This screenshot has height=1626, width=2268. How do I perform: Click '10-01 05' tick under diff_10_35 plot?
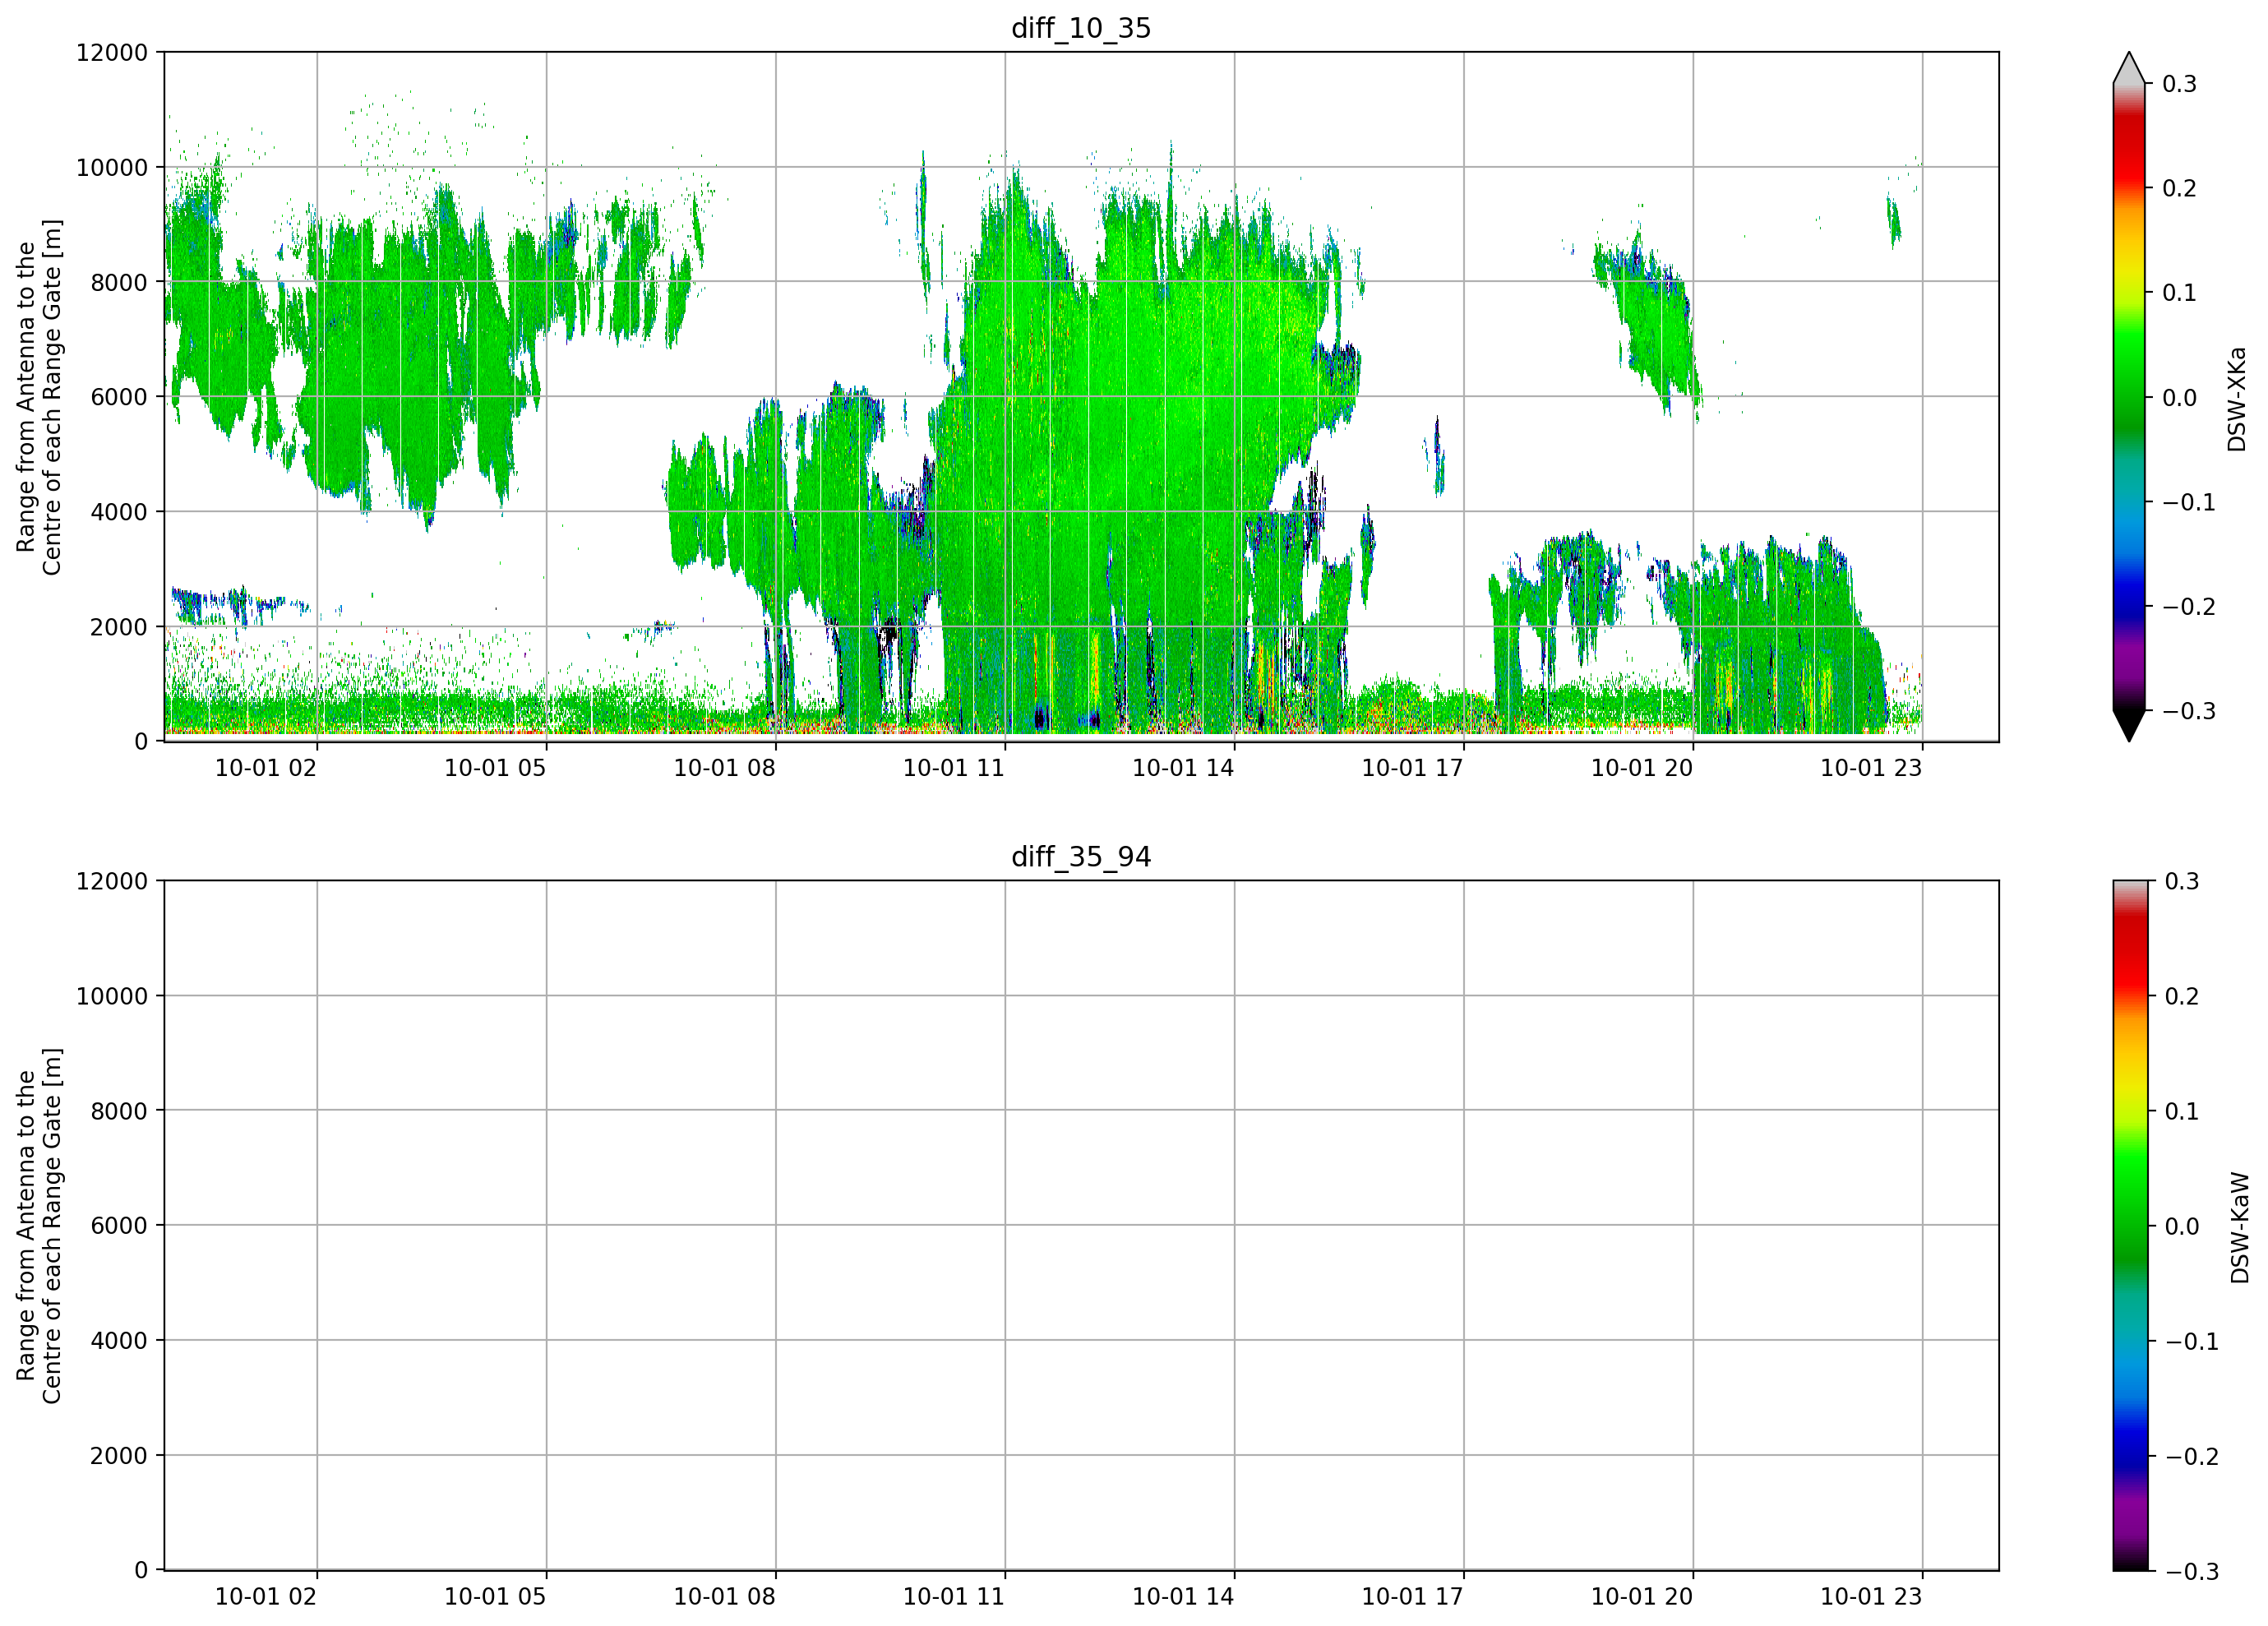[495, 768]
